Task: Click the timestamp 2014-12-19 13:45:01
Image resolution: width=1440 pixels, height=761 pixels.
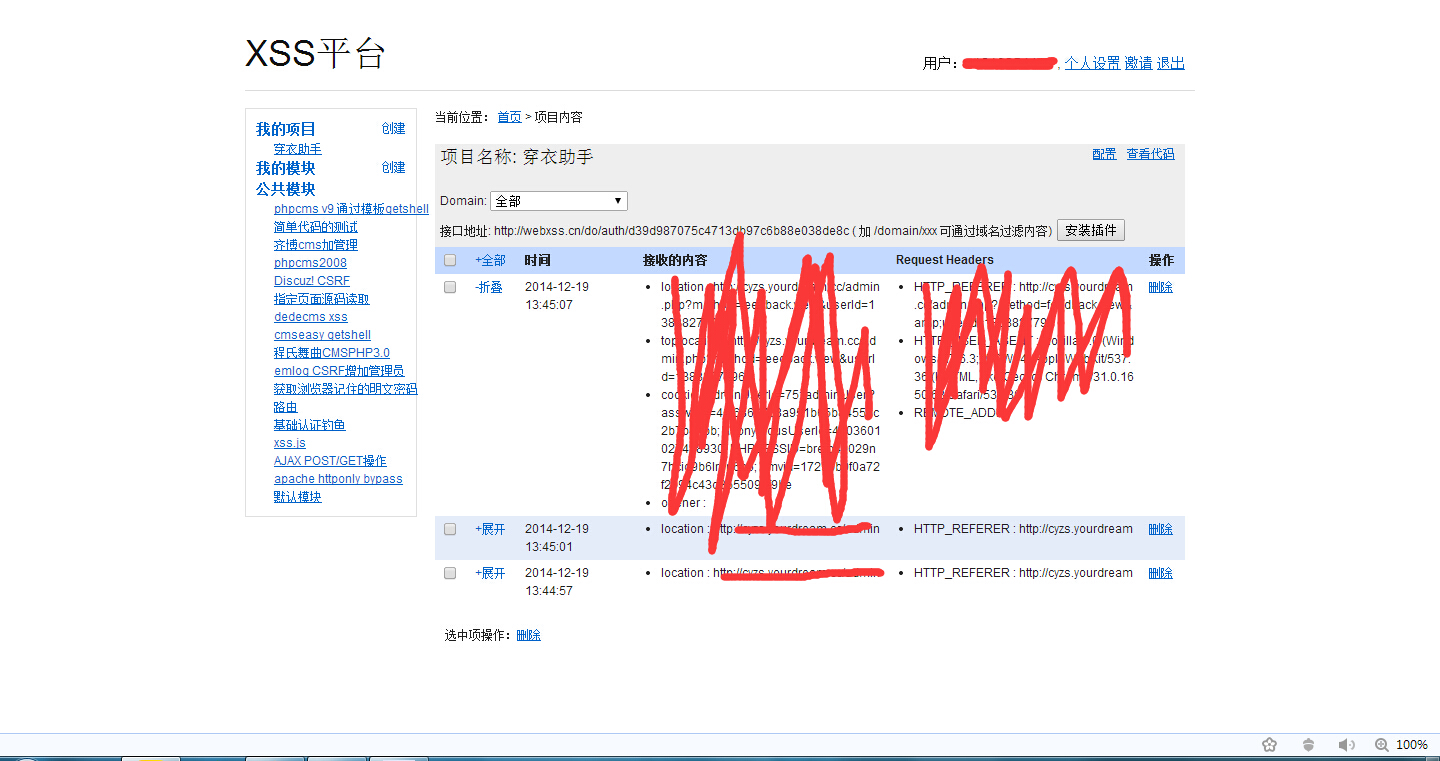Action: click(557, 538)
